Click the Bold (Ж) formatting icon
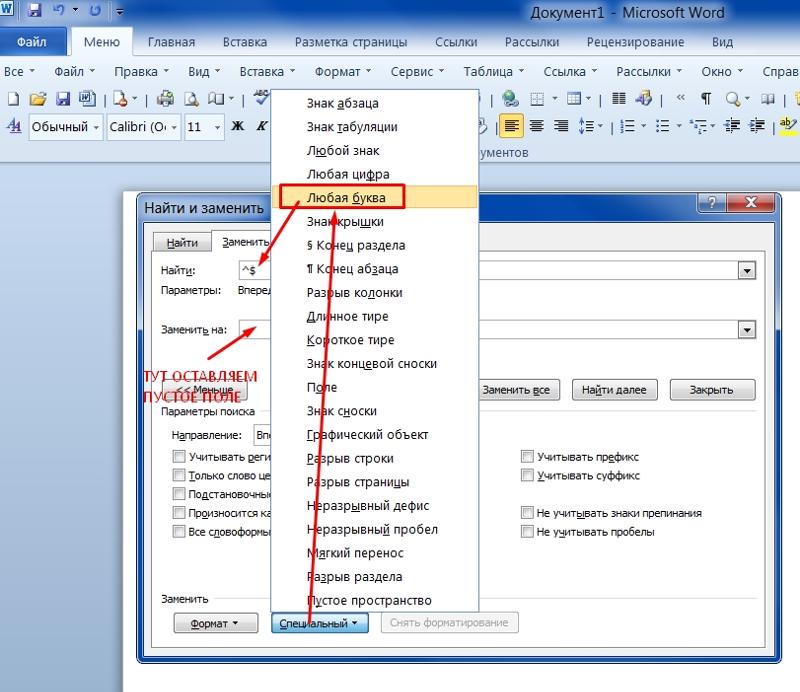Screen dimensions: 800x692 237,127
